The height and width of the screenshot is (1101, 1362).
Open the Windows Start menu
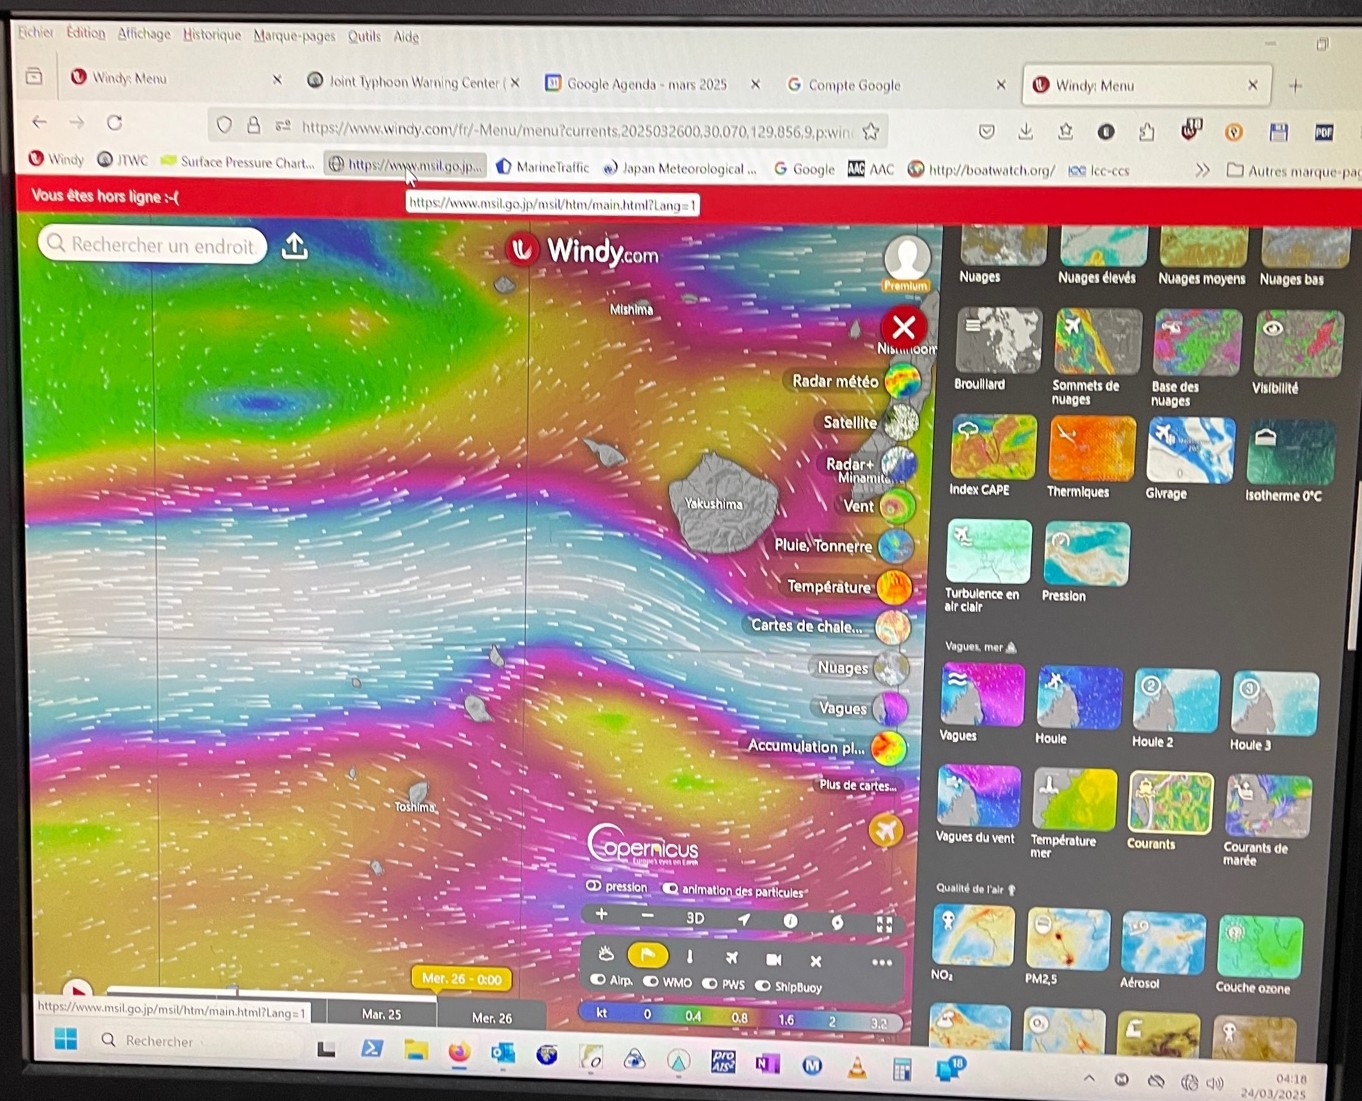[x=66, y=1039]
